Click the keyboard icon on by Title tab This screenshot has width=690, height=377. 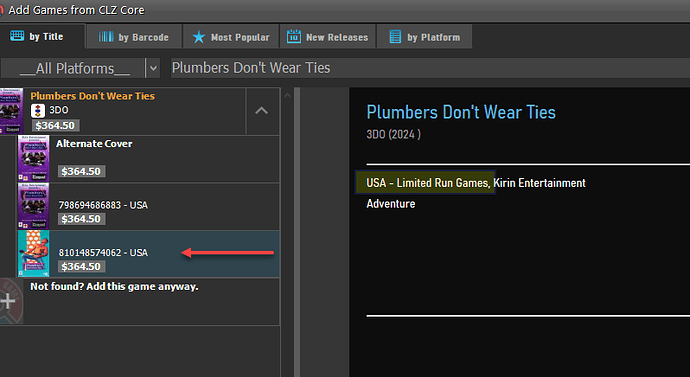[x=17, y=36]
